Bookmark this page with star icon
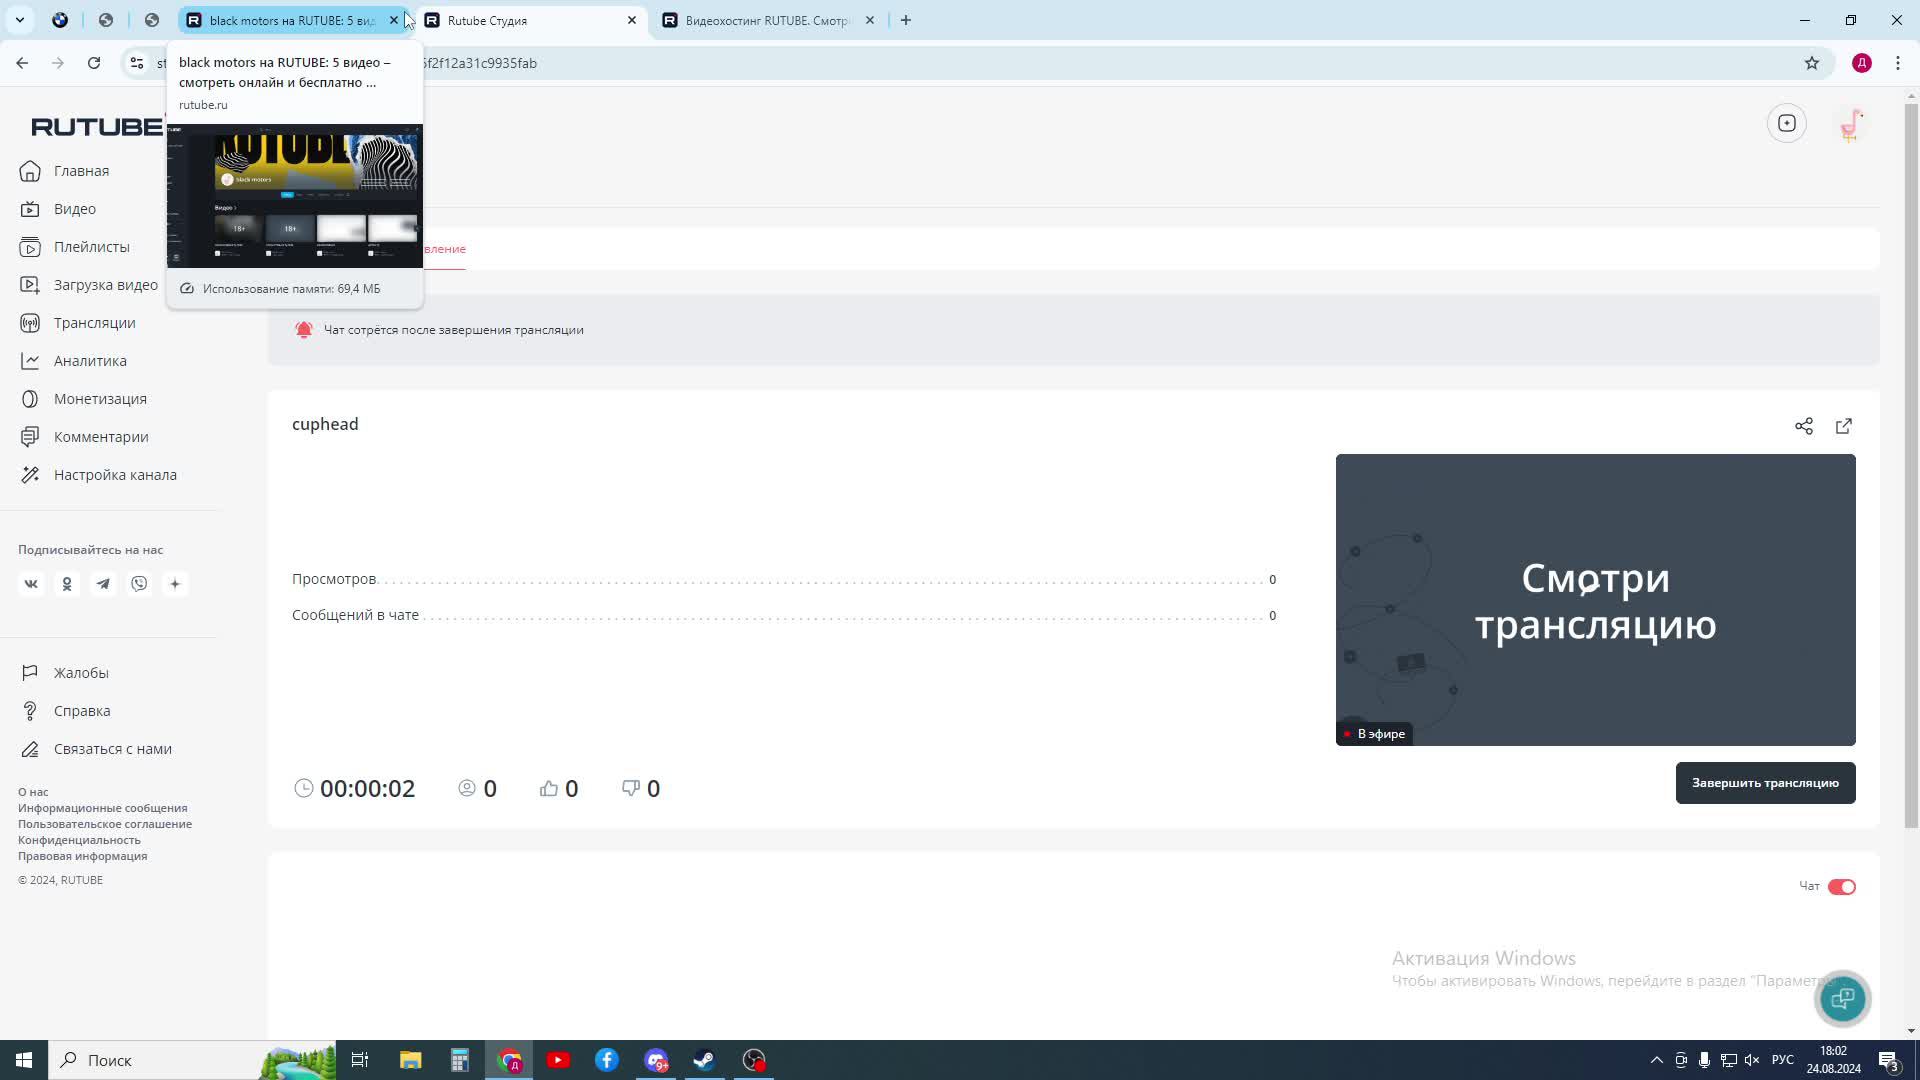 click(x=1811, y=63)
